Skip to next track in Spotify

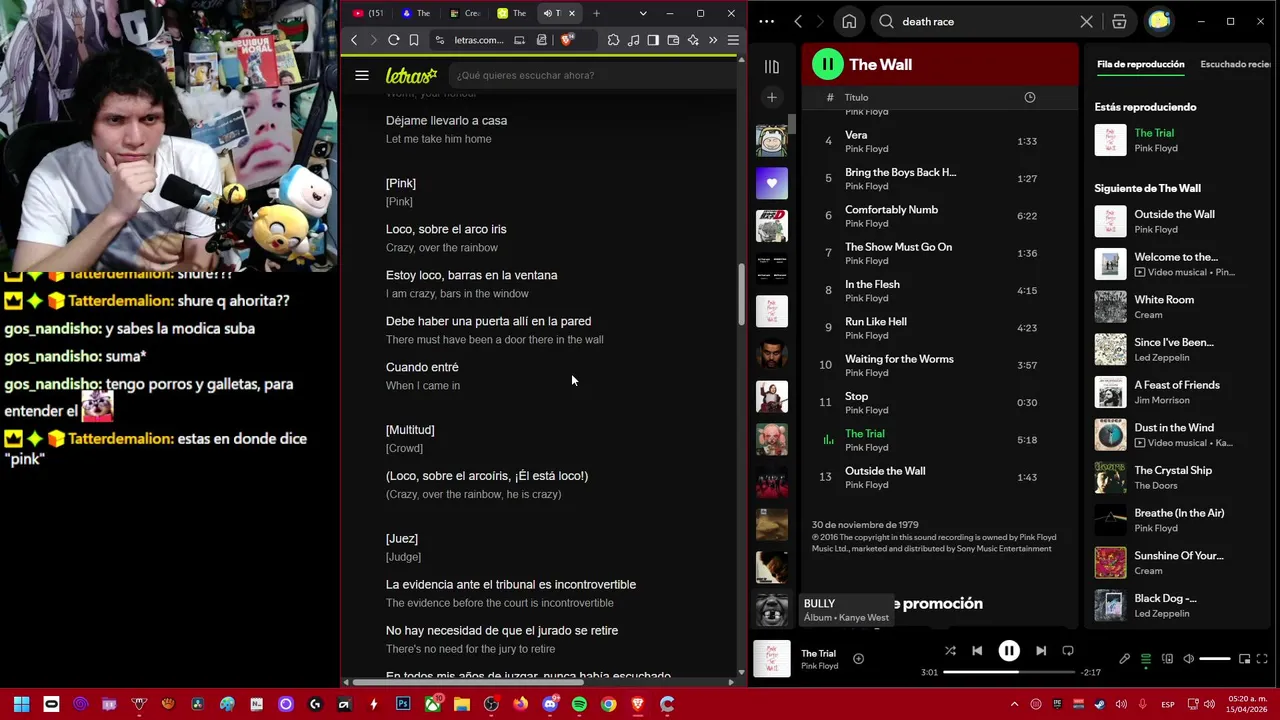1041,651
